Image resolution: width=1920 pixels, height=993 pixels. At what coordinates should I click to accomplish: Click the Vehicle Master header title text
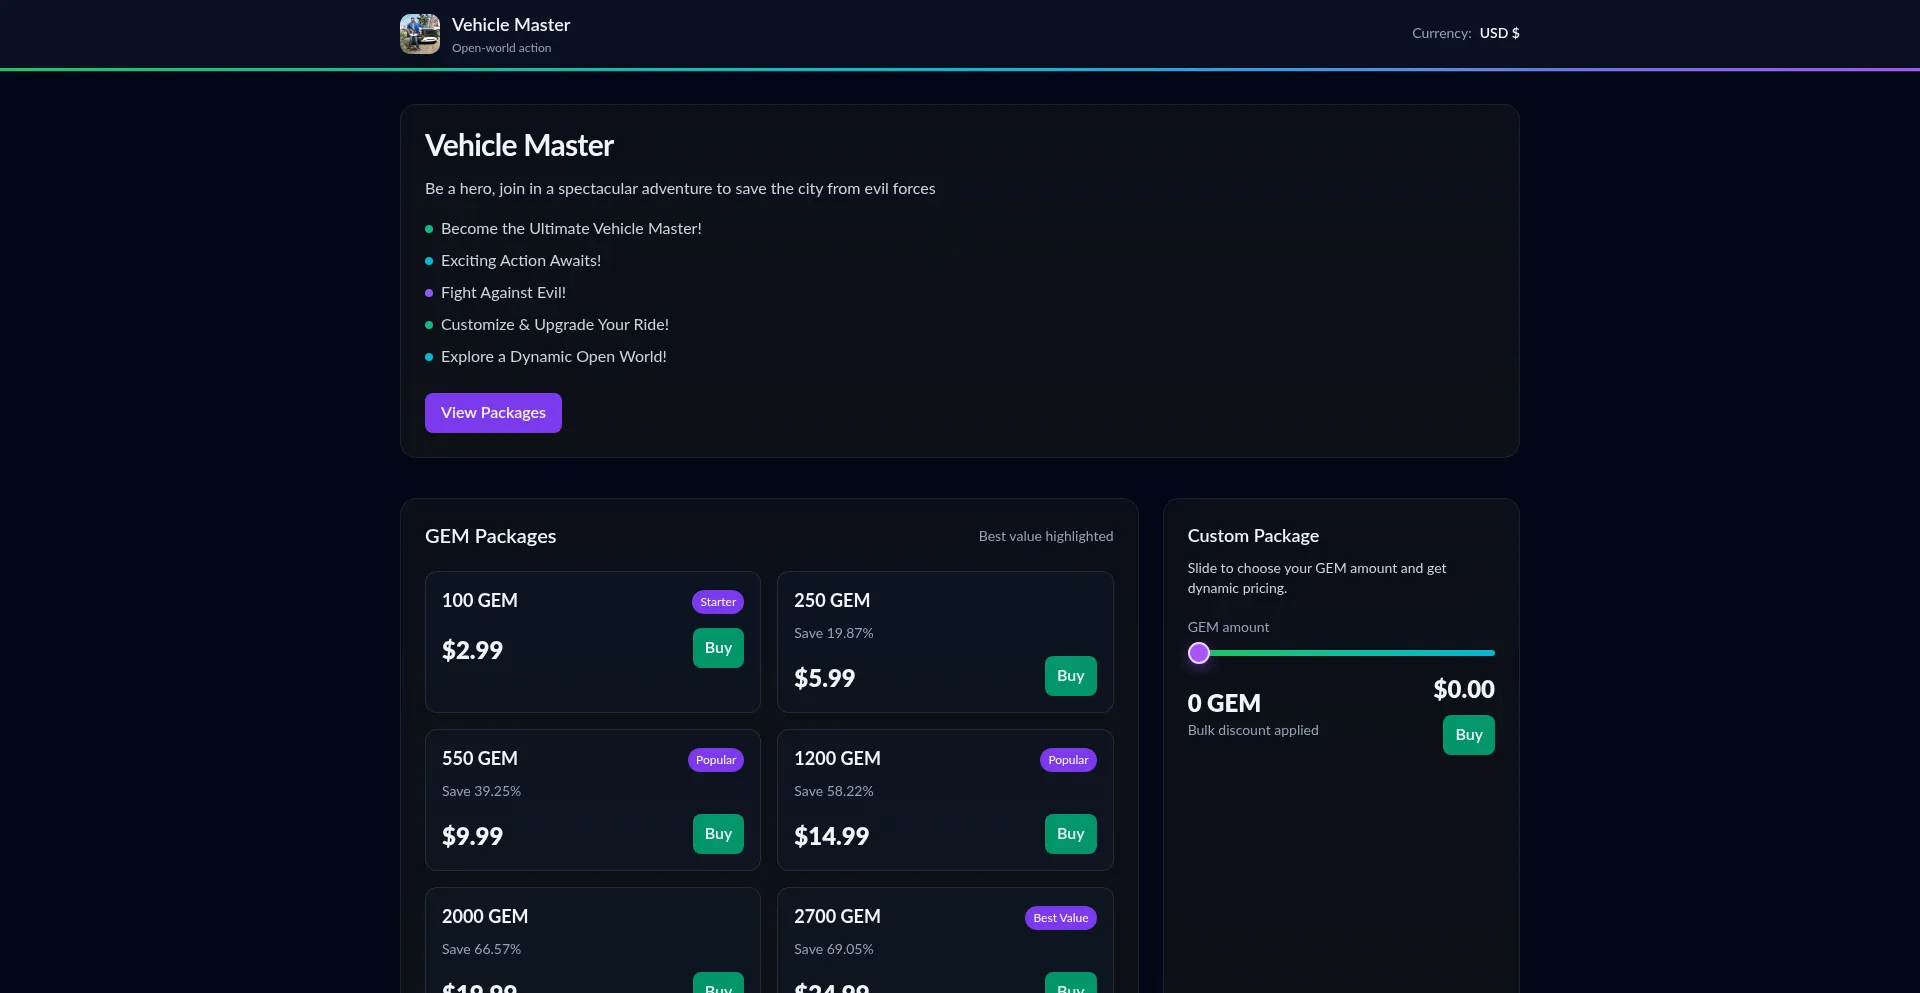[510, 25]
